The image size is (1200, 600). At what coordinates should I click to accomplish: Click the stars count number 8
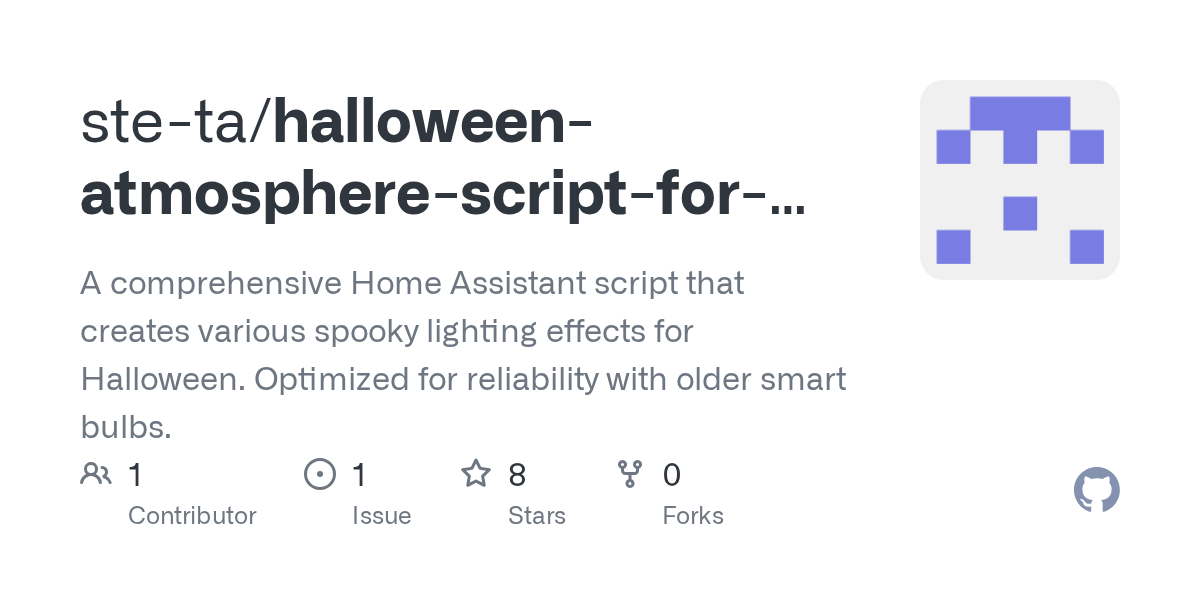[x=517, y=475]
